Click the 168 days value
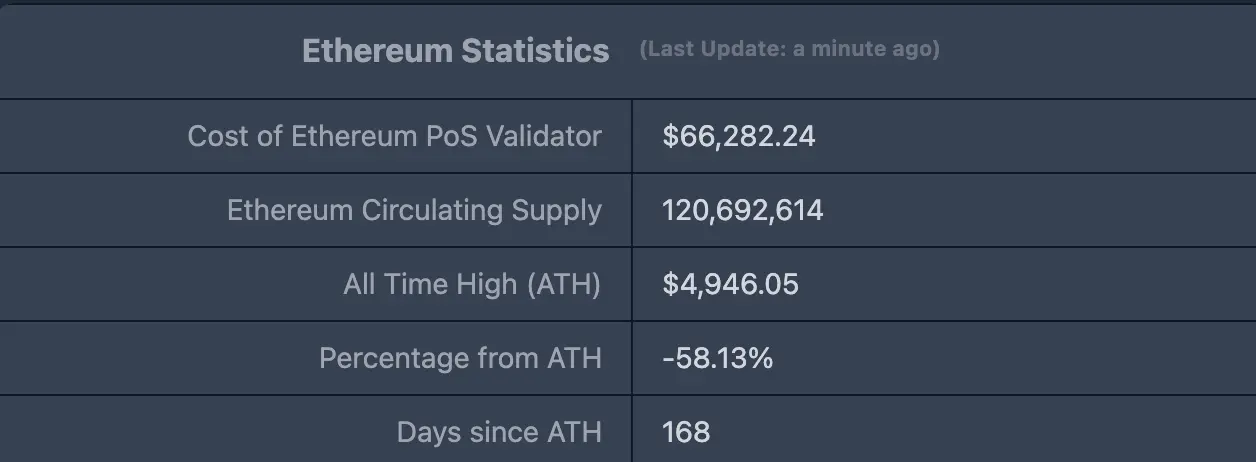 click(x=686, y=432)
